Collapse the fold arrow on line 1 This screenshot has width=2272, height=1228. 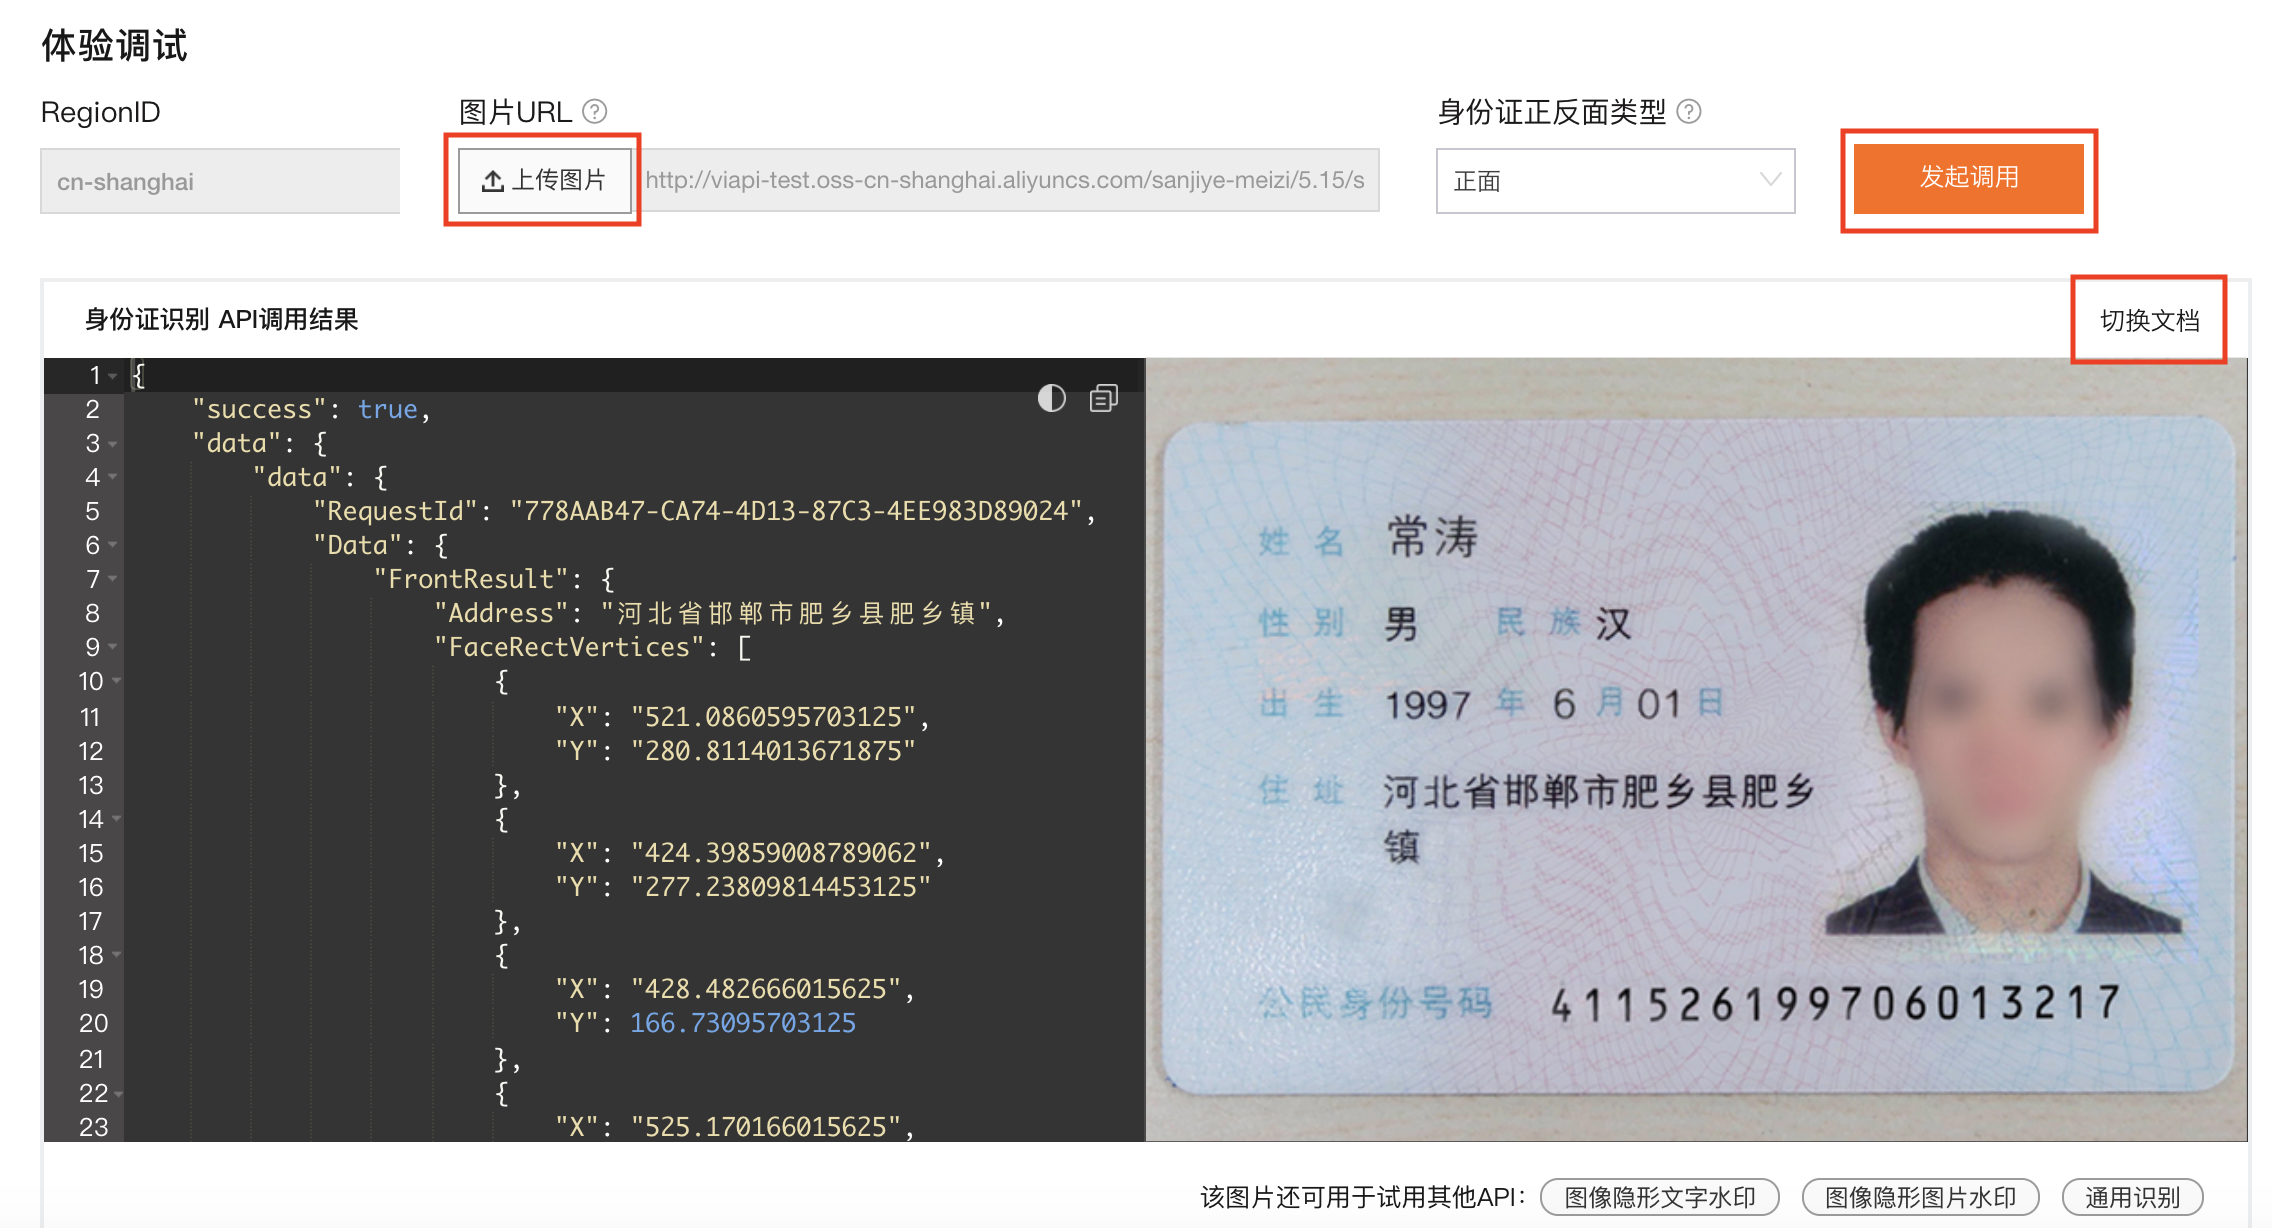tap(113, 377)
